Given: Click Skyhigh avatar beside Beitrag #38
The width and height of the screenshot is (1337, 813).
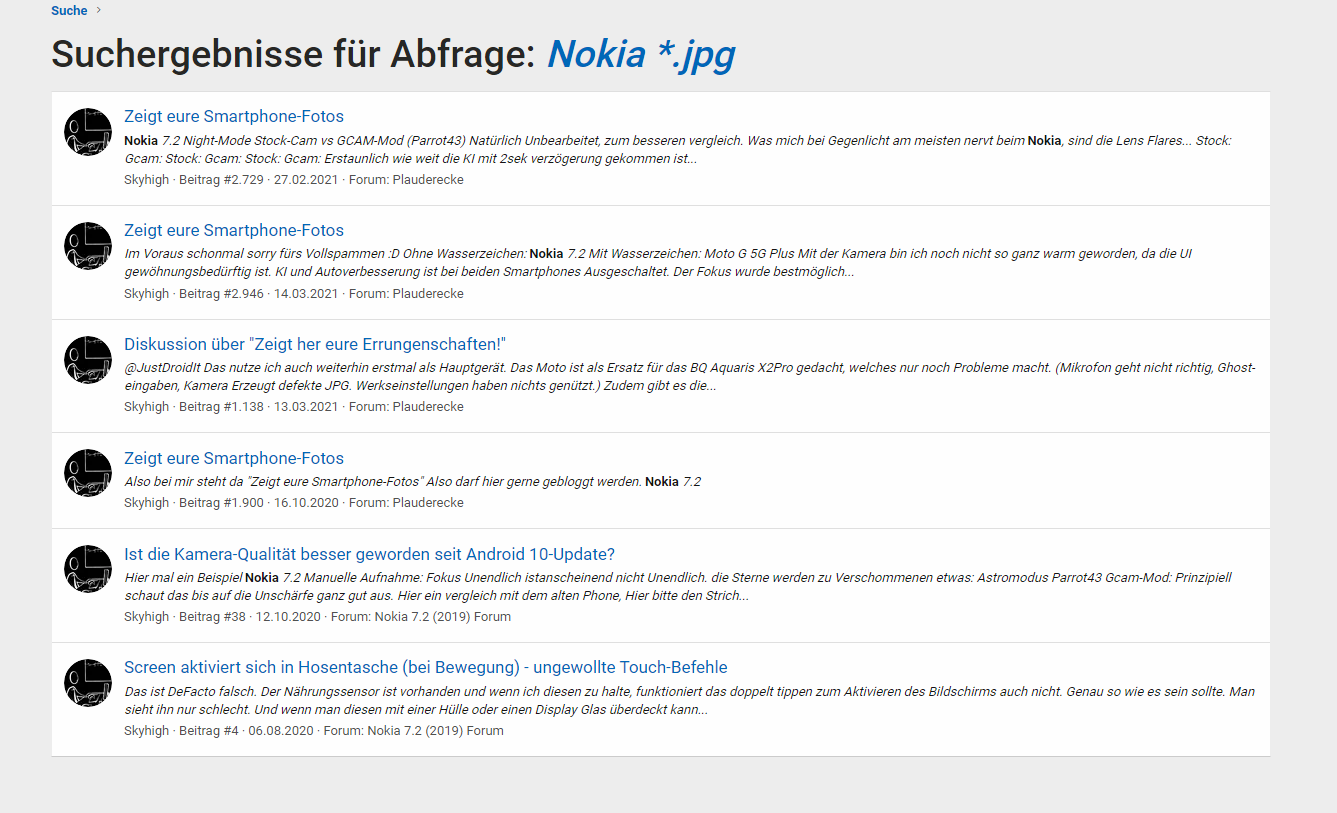Looking at the screenshot, I should tap(88, 569).
